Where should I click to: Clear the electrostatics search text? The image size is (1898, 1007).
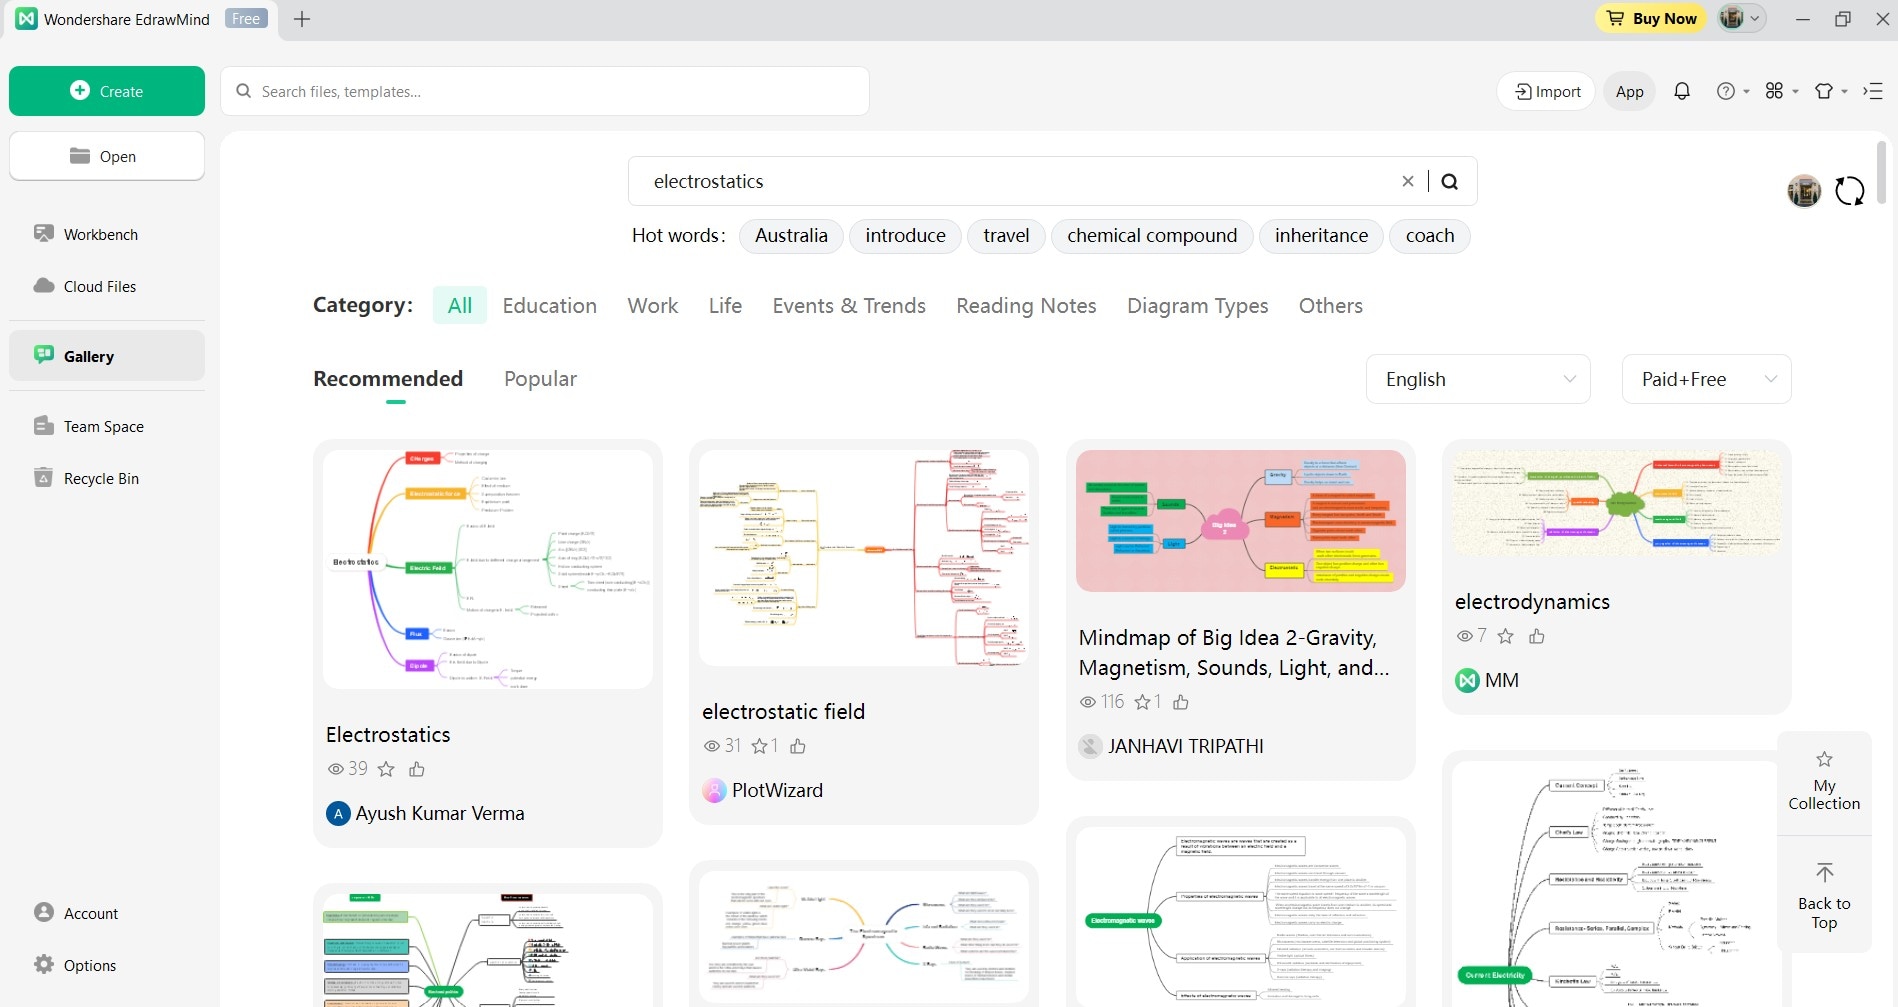pyautogui.click(x=1408, y=181)
